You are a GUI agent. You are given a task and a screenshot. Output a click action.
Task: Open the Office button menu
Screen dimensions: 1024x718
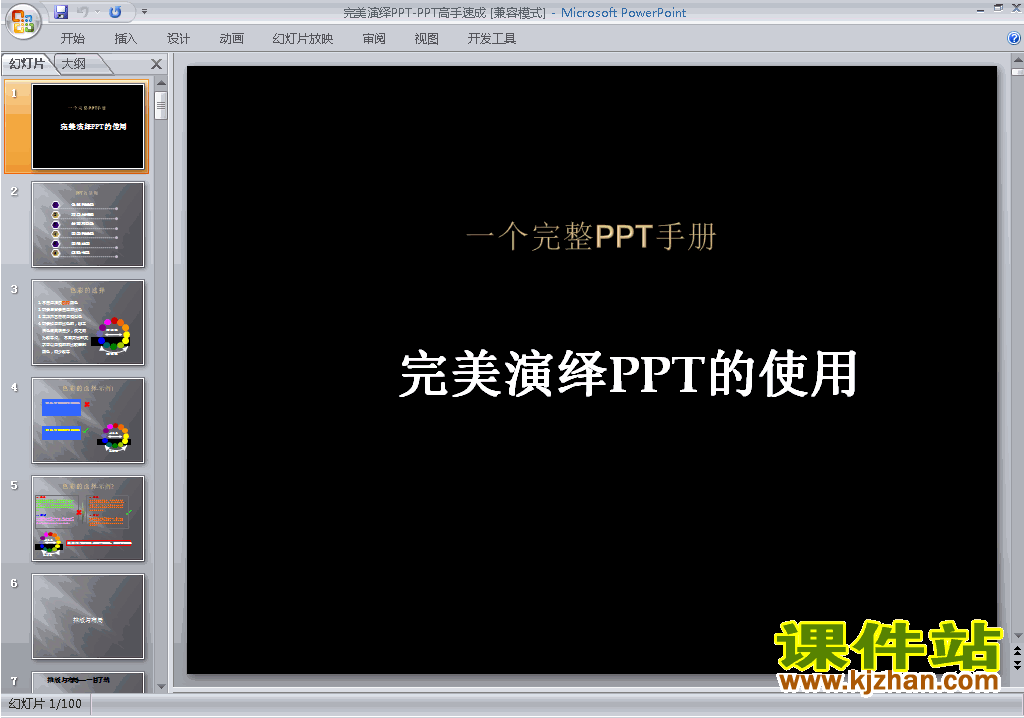pyautogui.click(x=23, y=21)
